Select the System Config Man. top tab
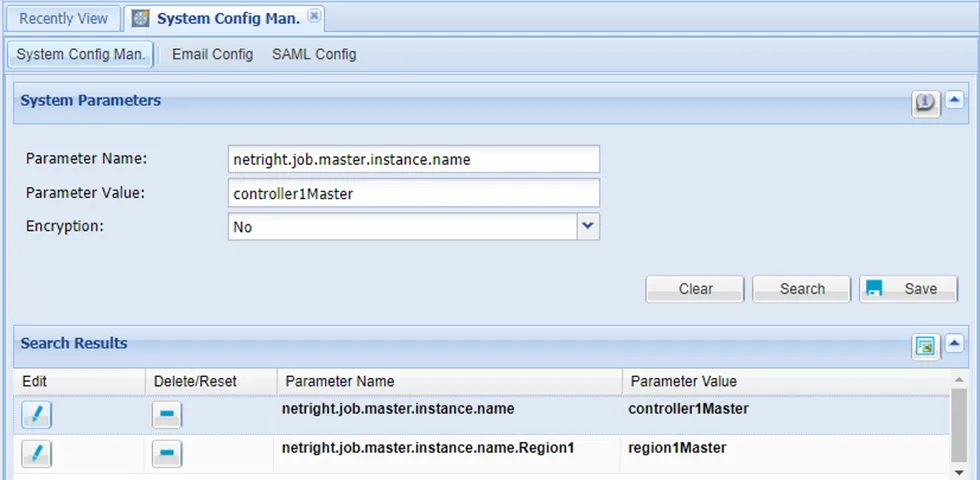Image resolution: width=980 pixels, height=480 pixels. point(224,19)
